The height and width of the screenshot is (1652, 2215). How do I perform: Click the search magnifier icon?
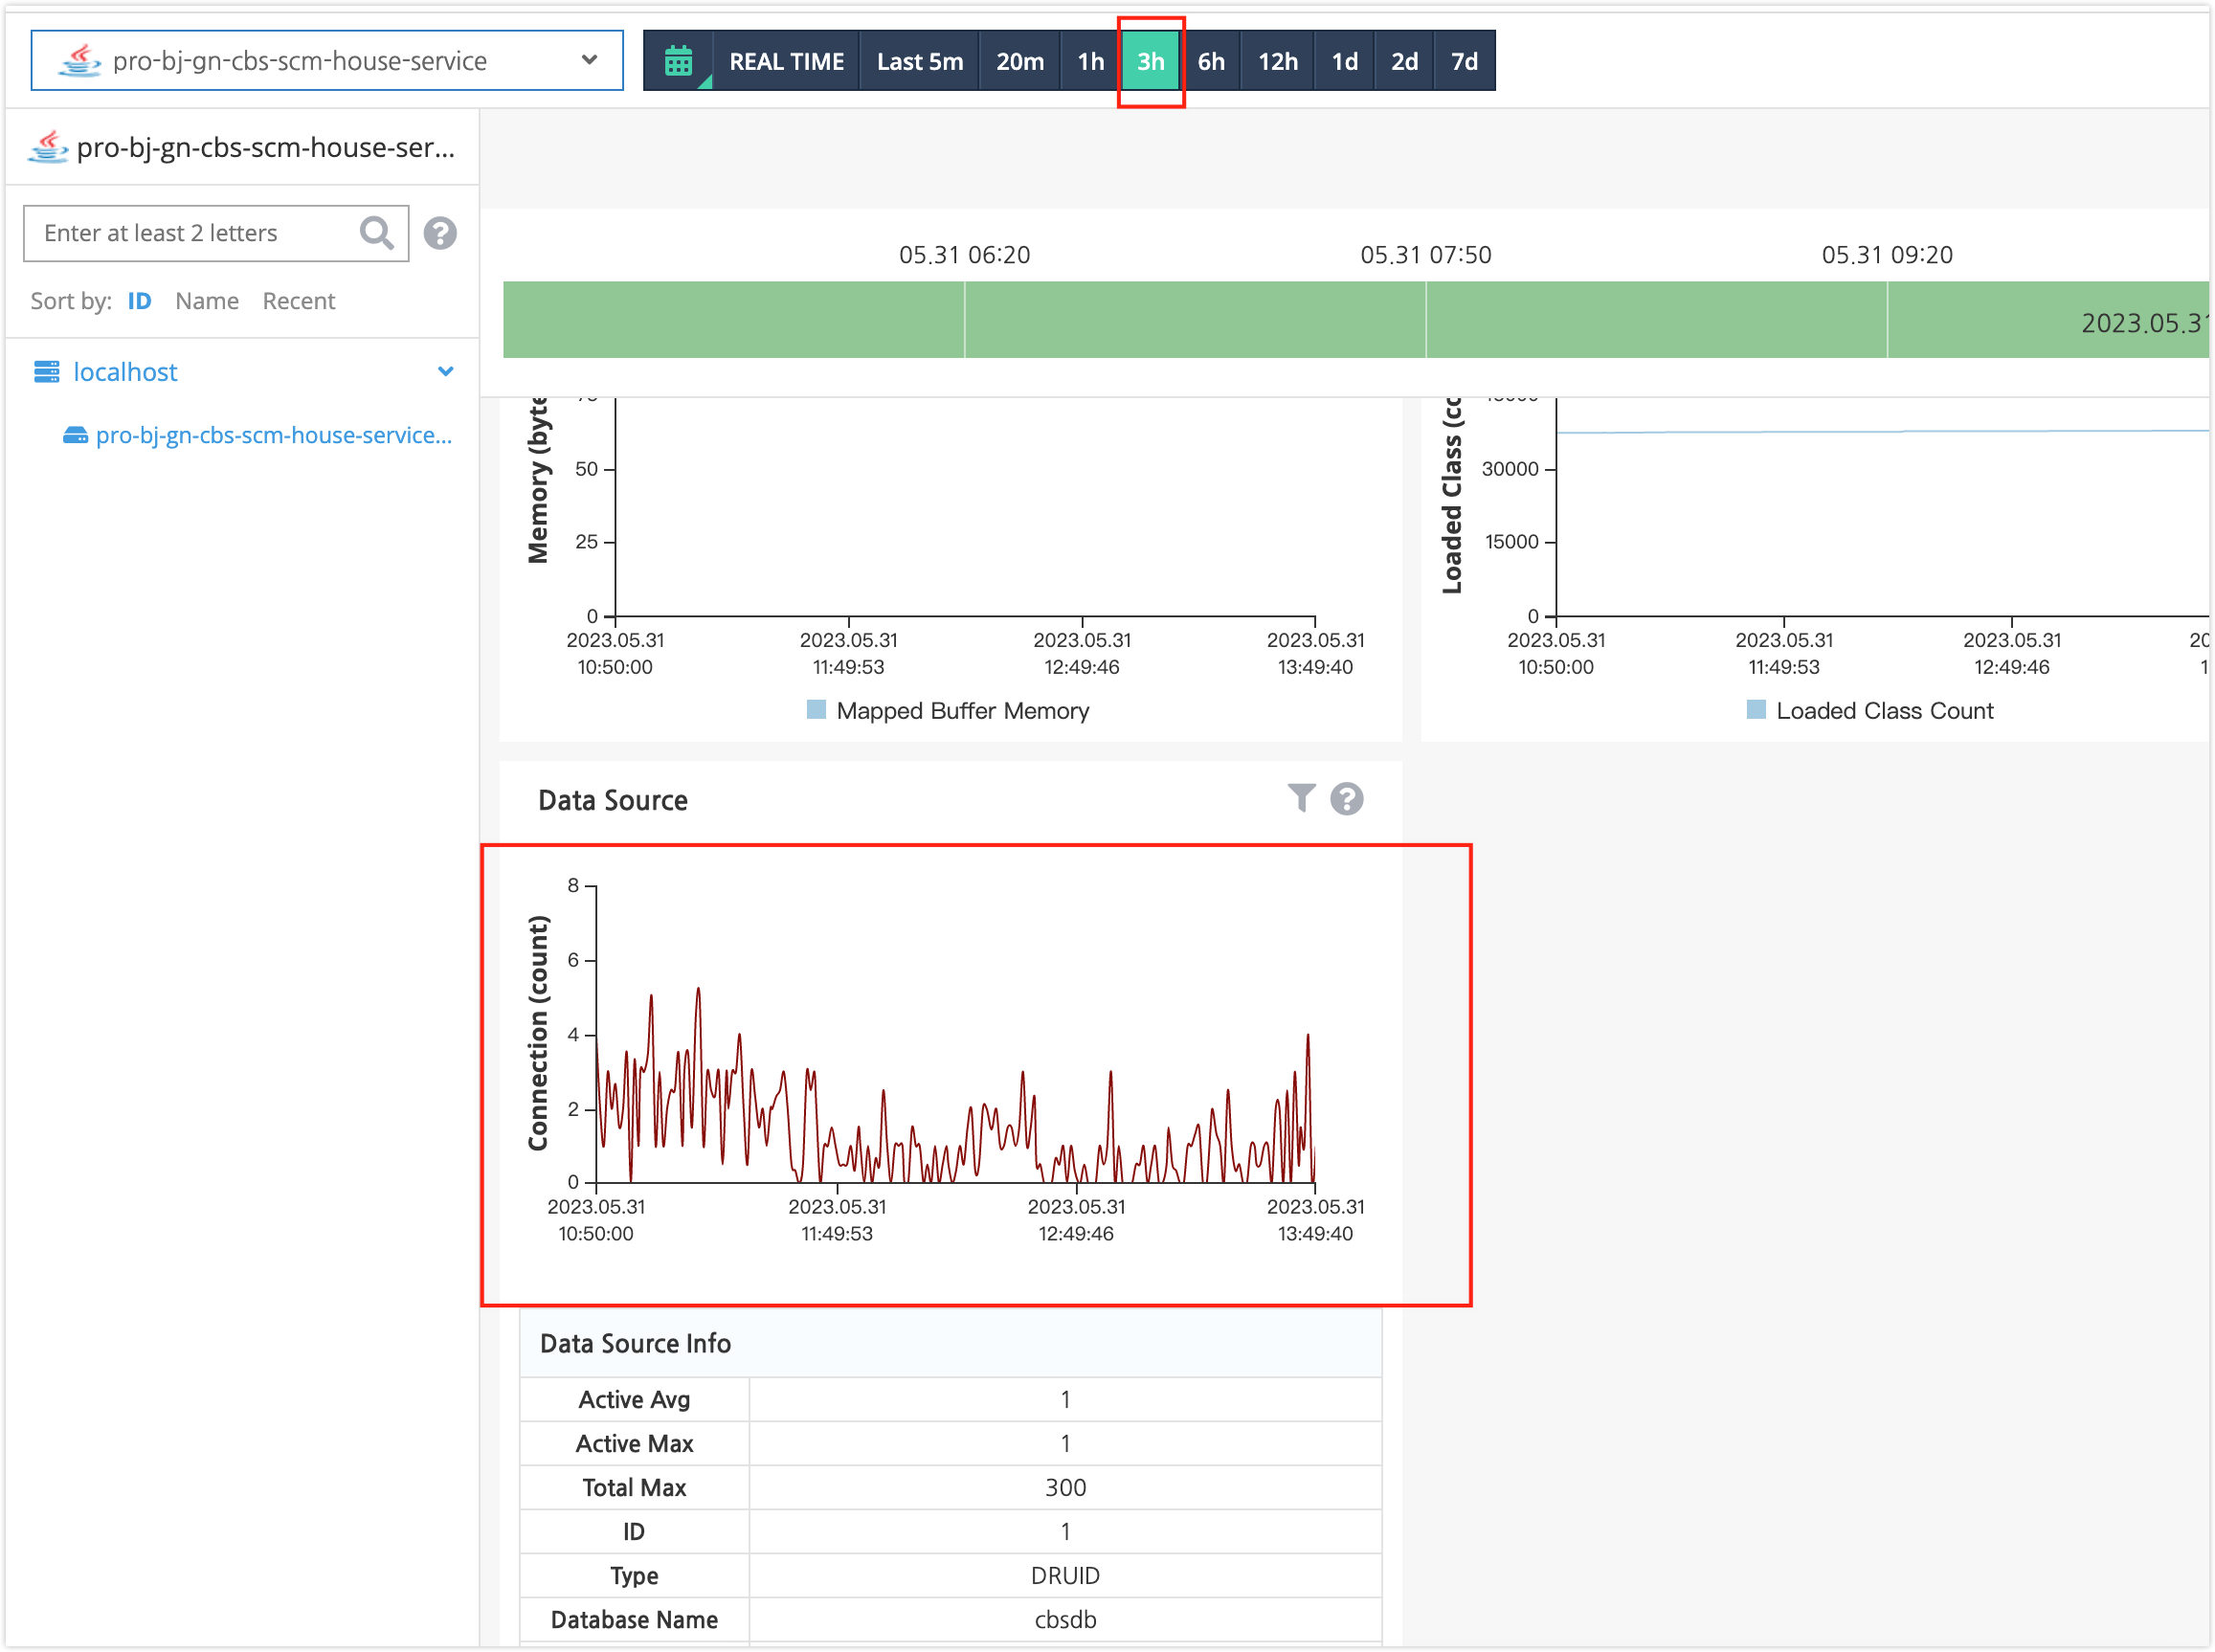point(377,232)
